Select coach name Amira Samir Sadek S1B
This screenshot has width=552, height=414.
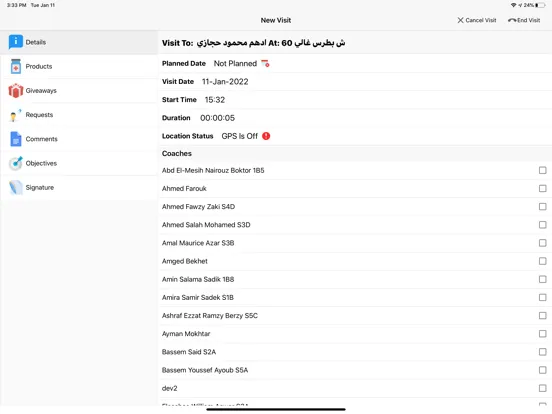[x=197, y=297]
